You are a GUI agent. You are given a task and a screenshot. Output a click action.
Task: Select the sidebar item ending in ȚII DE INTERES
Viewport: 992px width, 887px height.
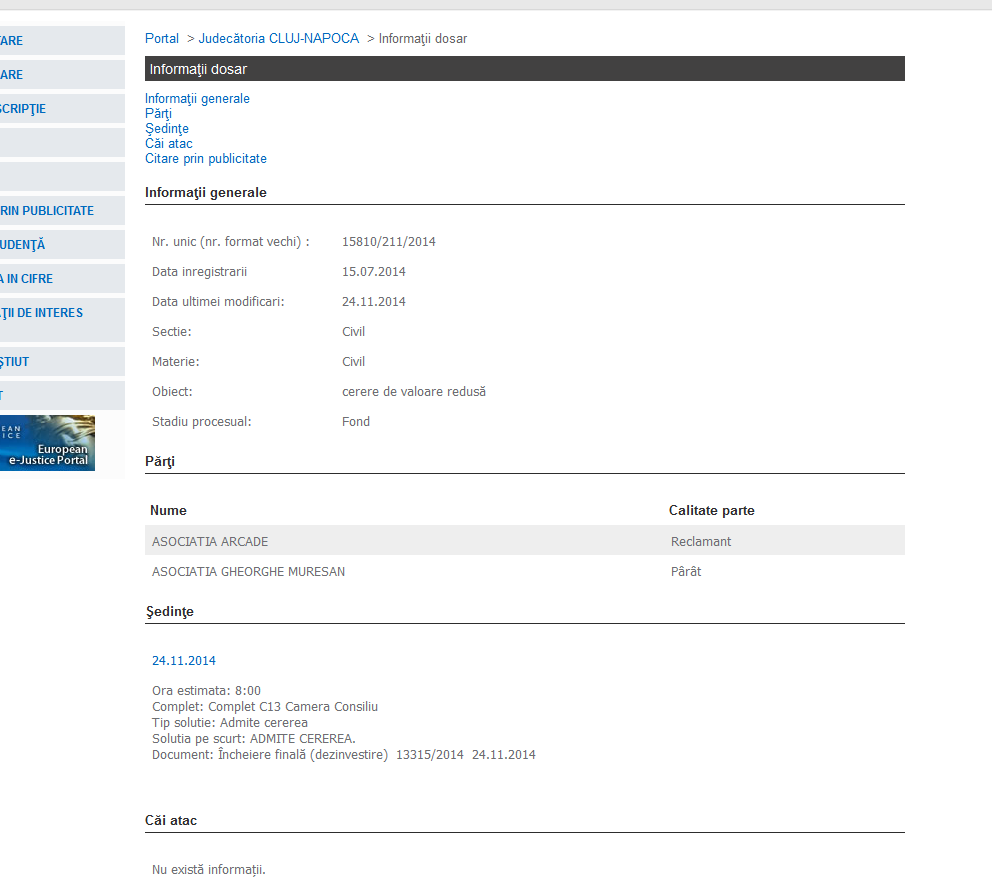[42, 313]
